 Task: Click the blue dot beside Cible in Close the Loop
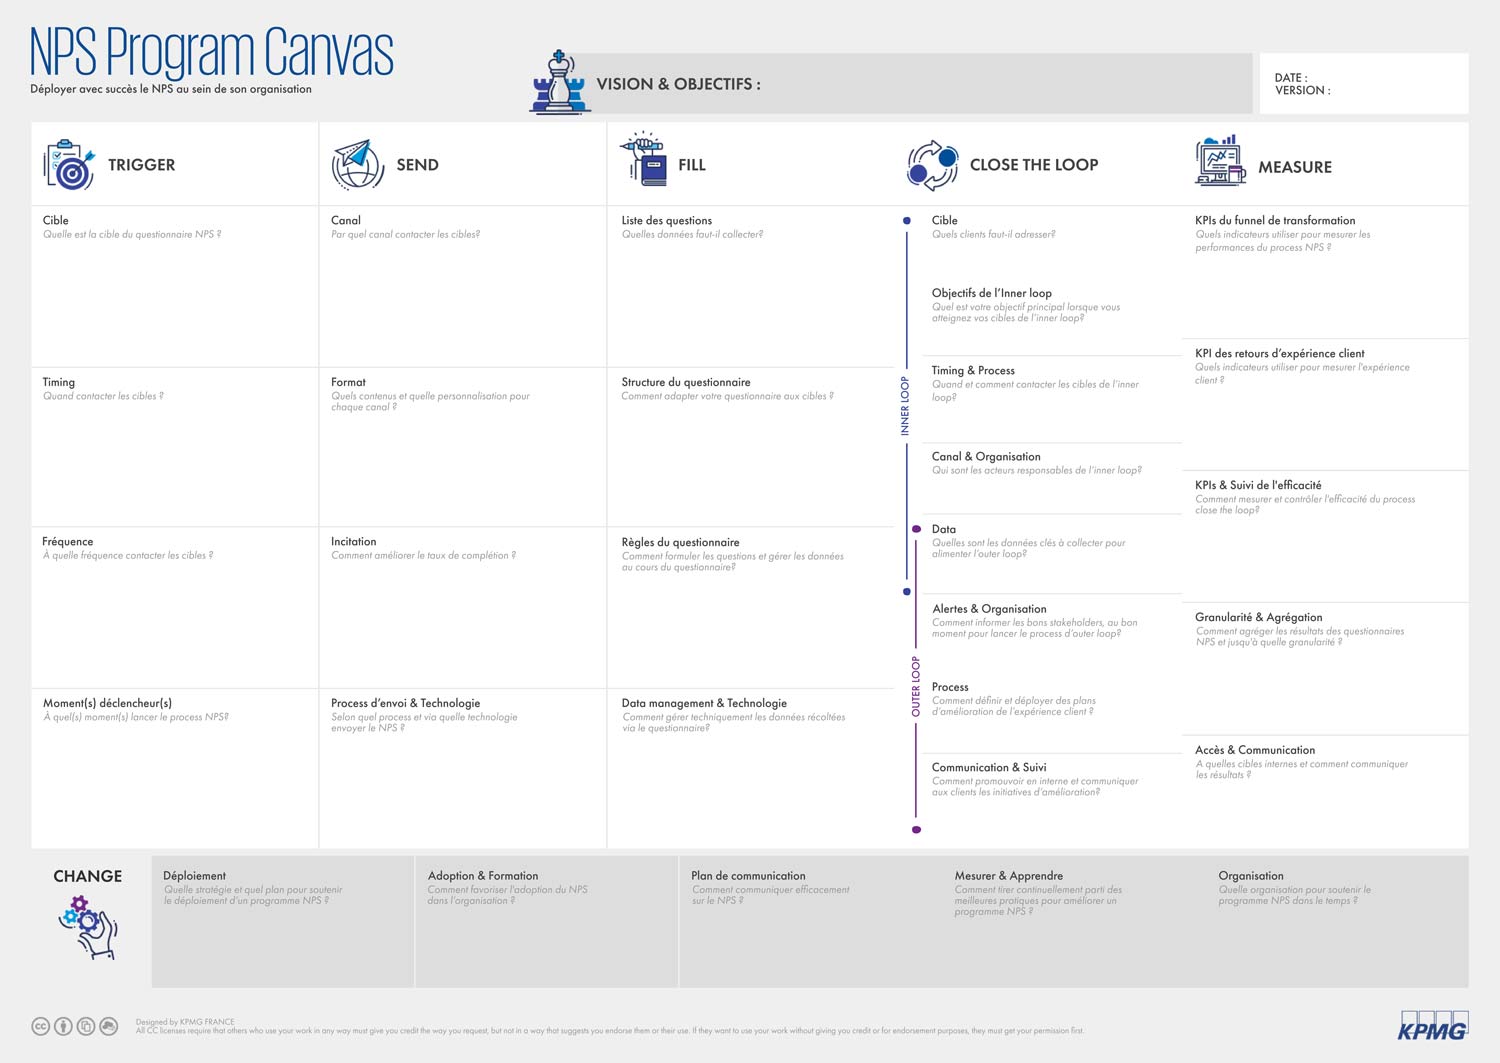click(x=907, y=220)
